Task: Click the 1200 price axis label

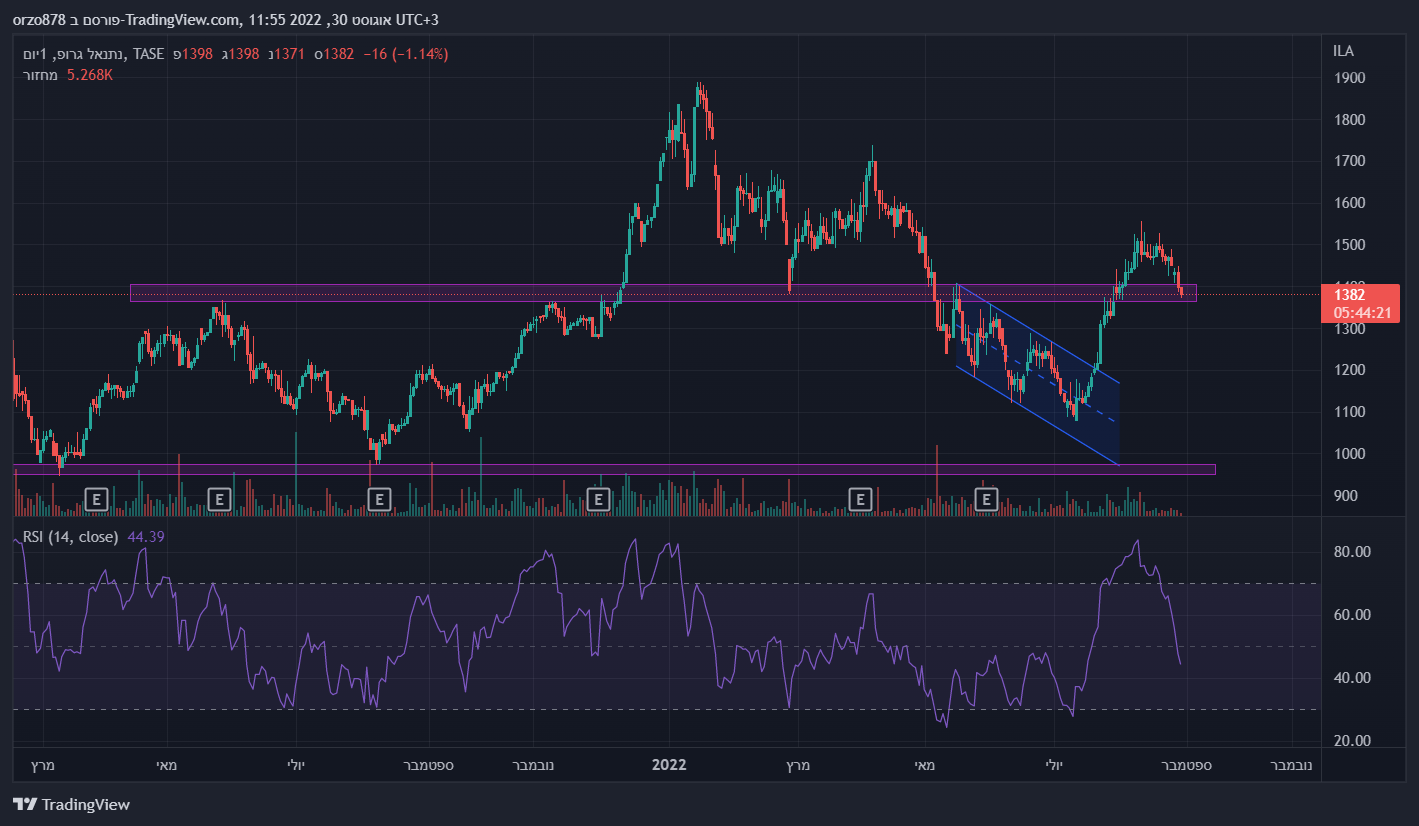Action: (1350, 370)
